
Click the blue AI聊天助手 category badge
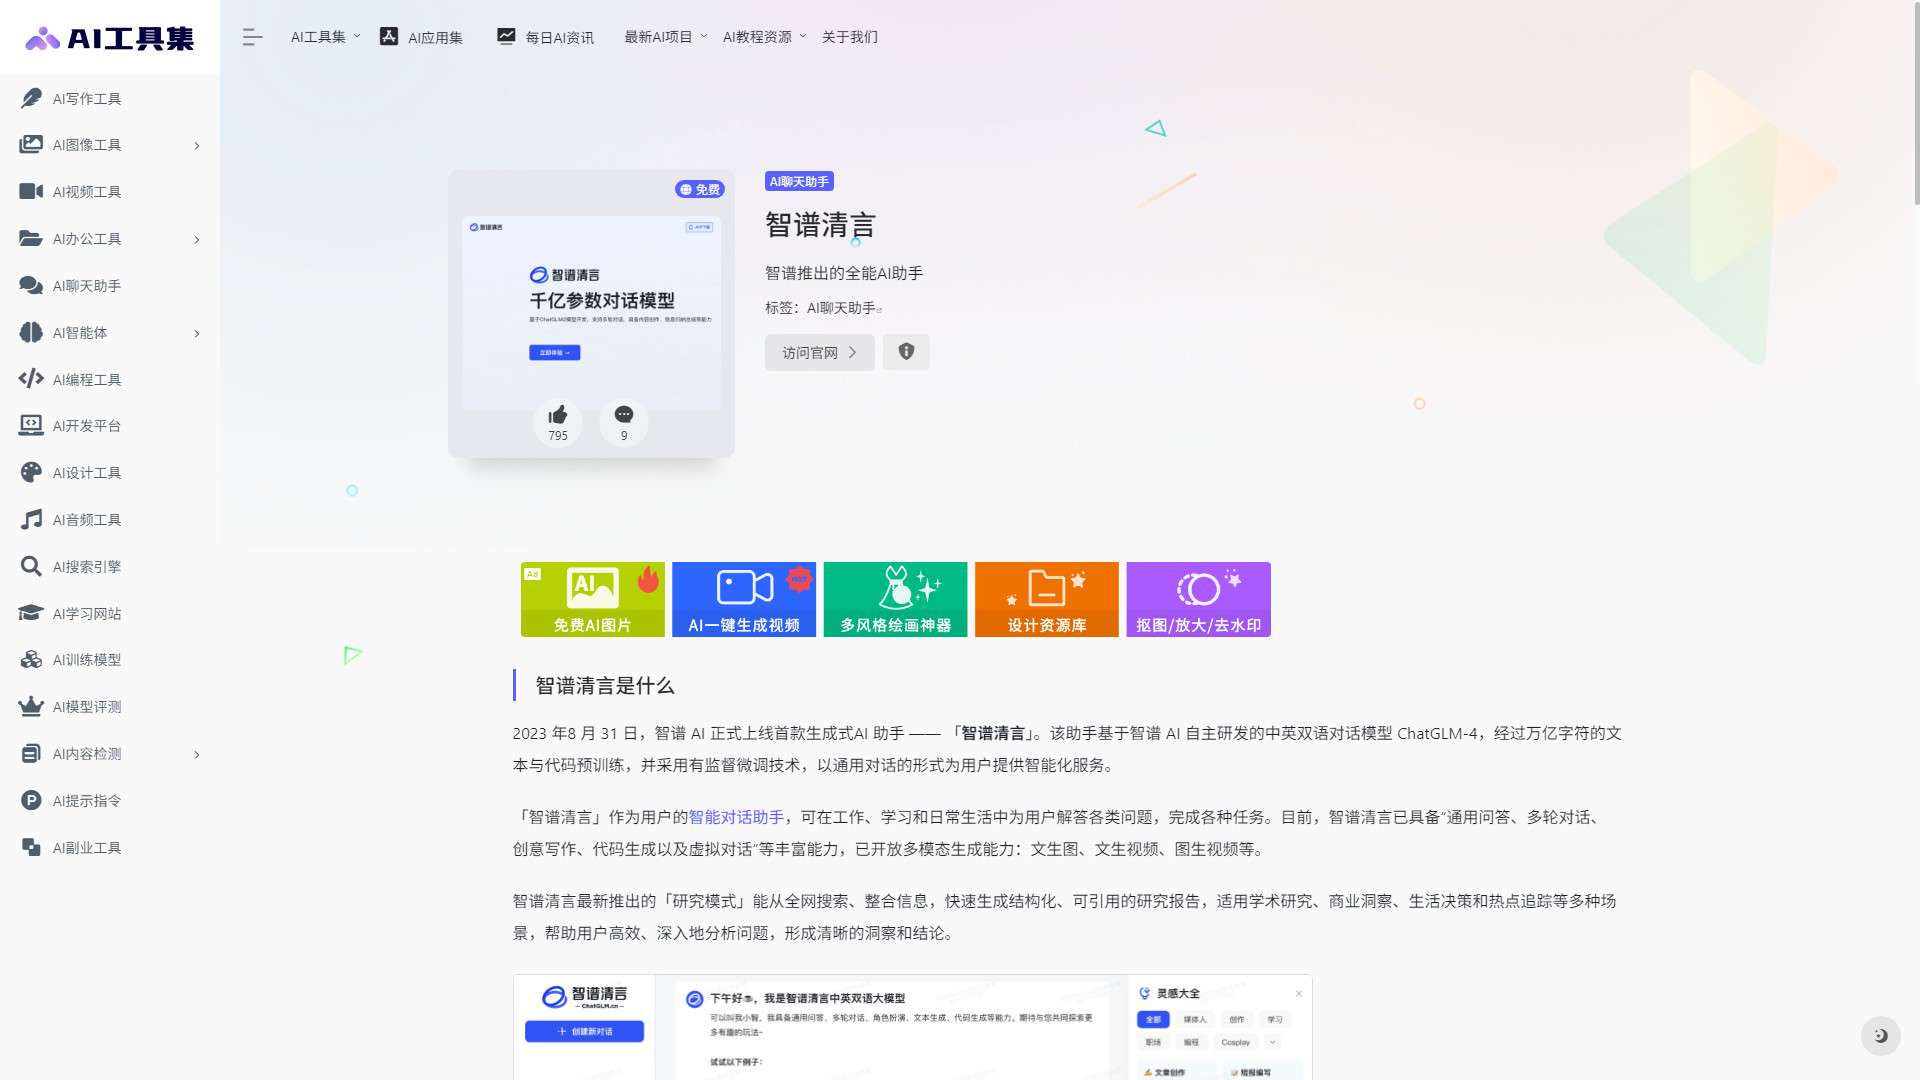coord(799,181)
